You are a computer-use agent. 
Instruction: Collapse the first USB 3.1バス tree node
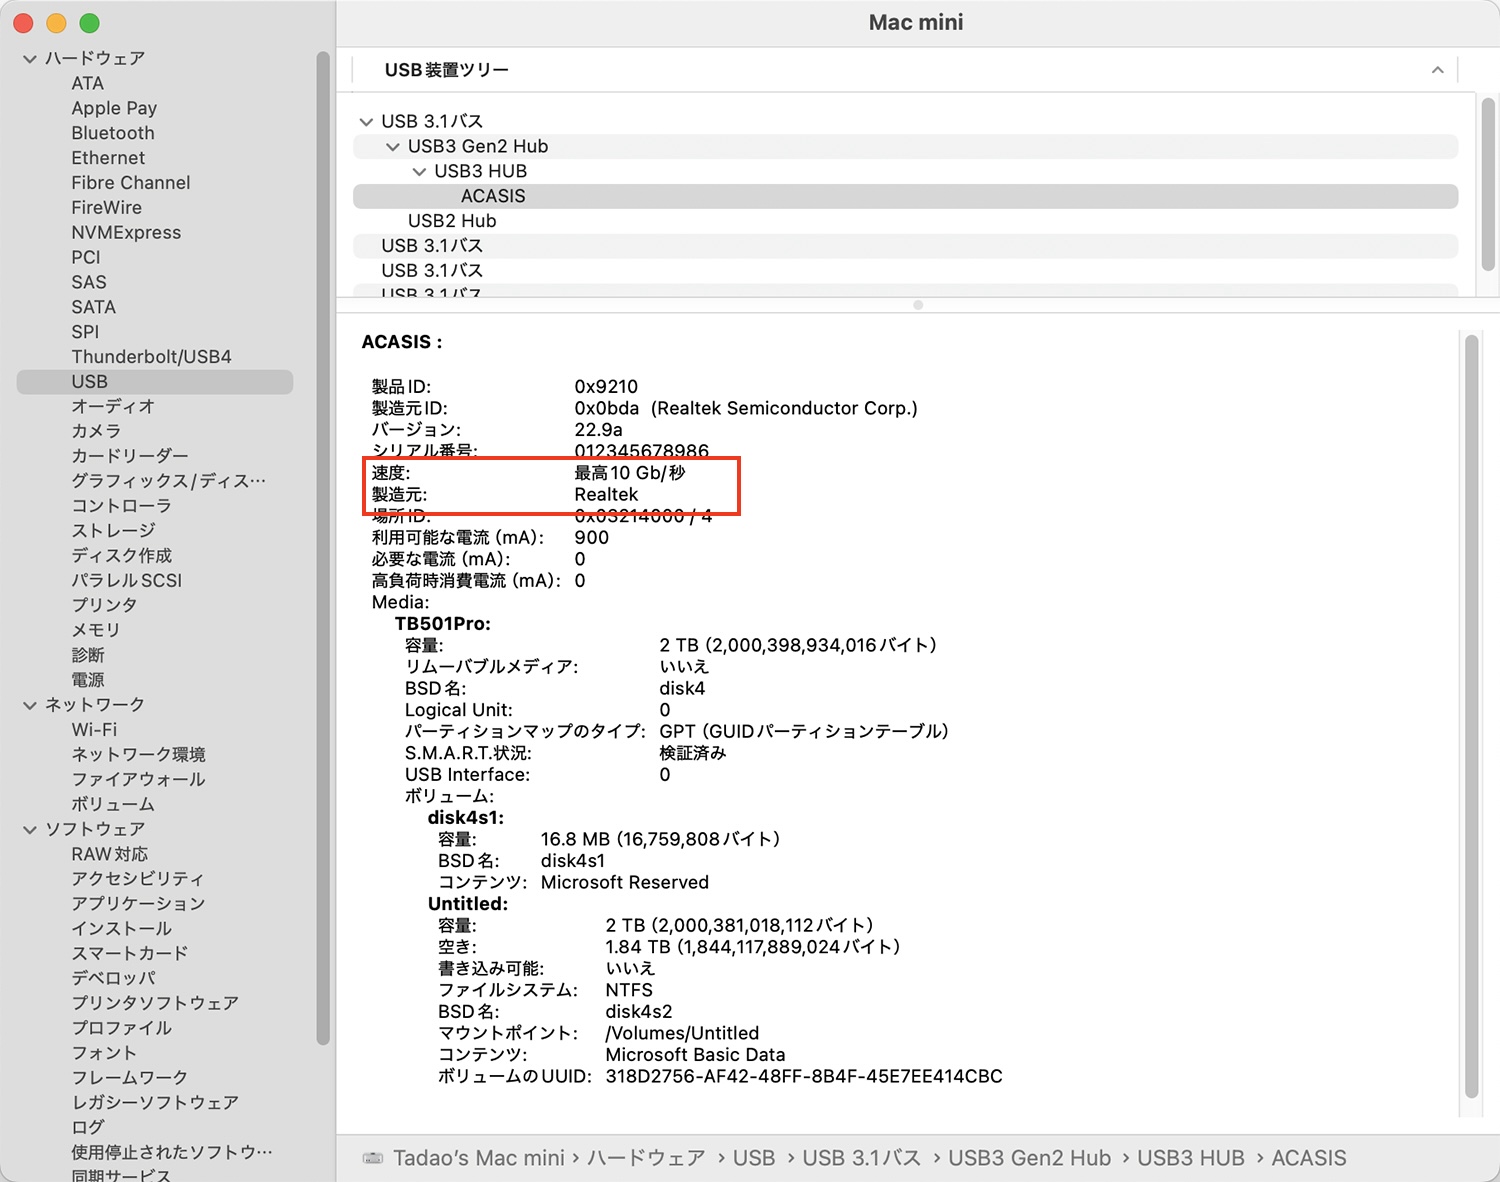pyautogui.click(x=366, y=122)
